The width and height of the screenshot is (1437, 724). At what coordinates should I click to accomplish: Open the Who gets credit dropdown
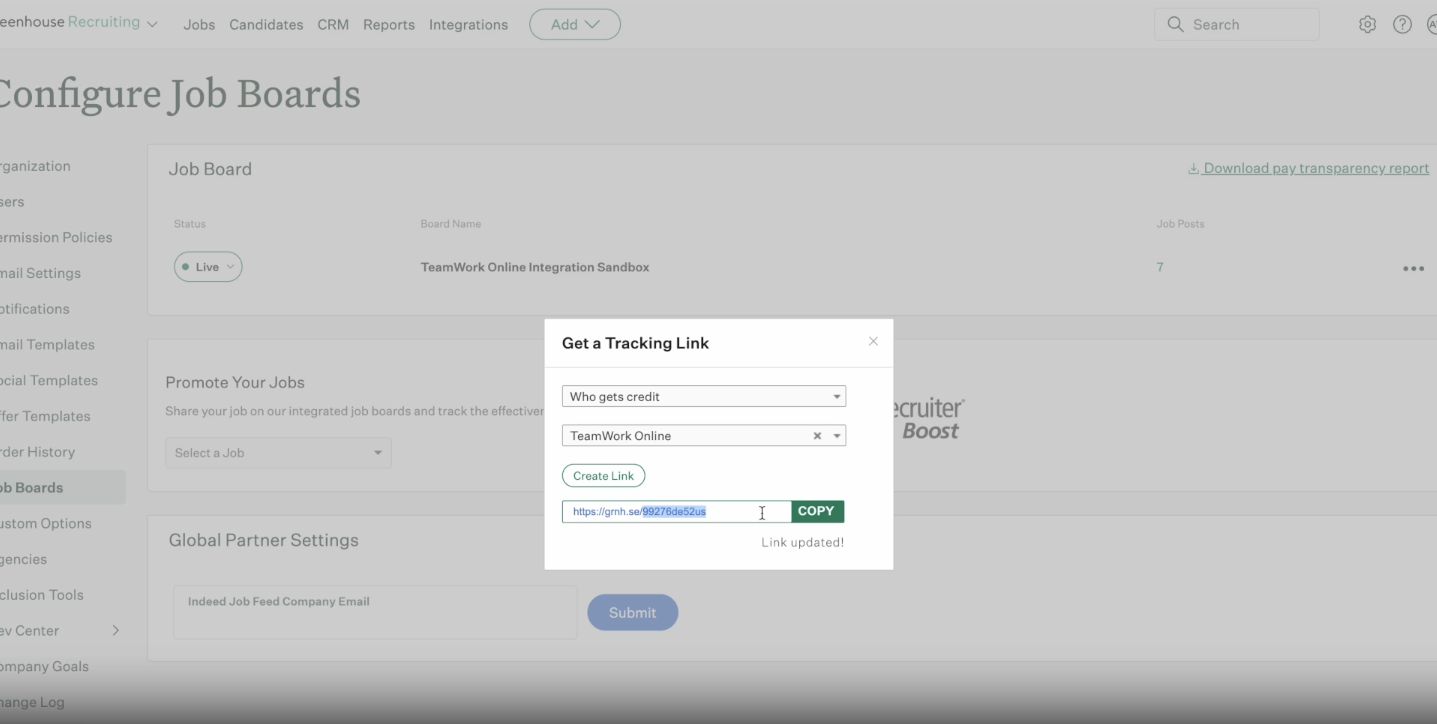[704, 396]
